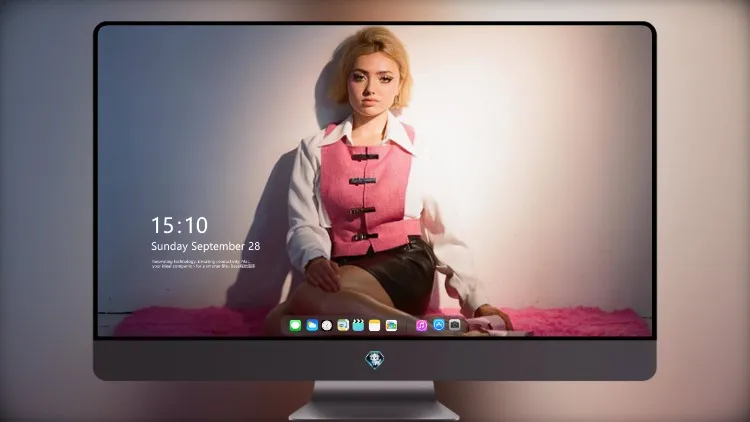750x422 pixels.
Task: Click the 15:10 clock display
Action: click(x=179, y=225)
